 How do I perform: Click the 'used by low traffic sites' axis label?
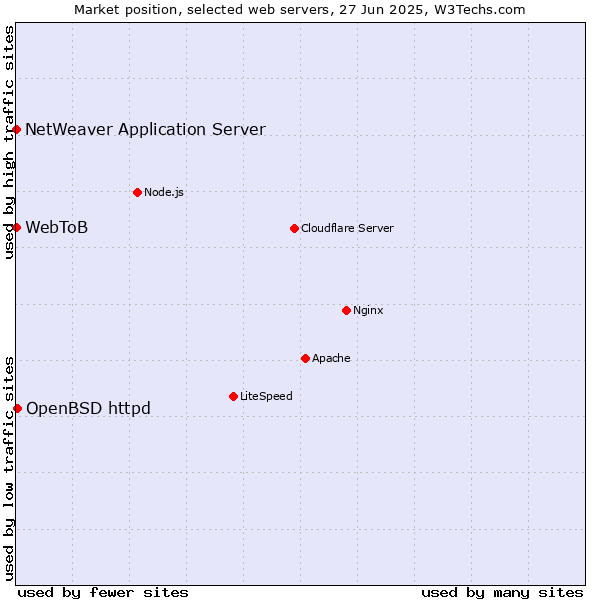coord(8,469)
